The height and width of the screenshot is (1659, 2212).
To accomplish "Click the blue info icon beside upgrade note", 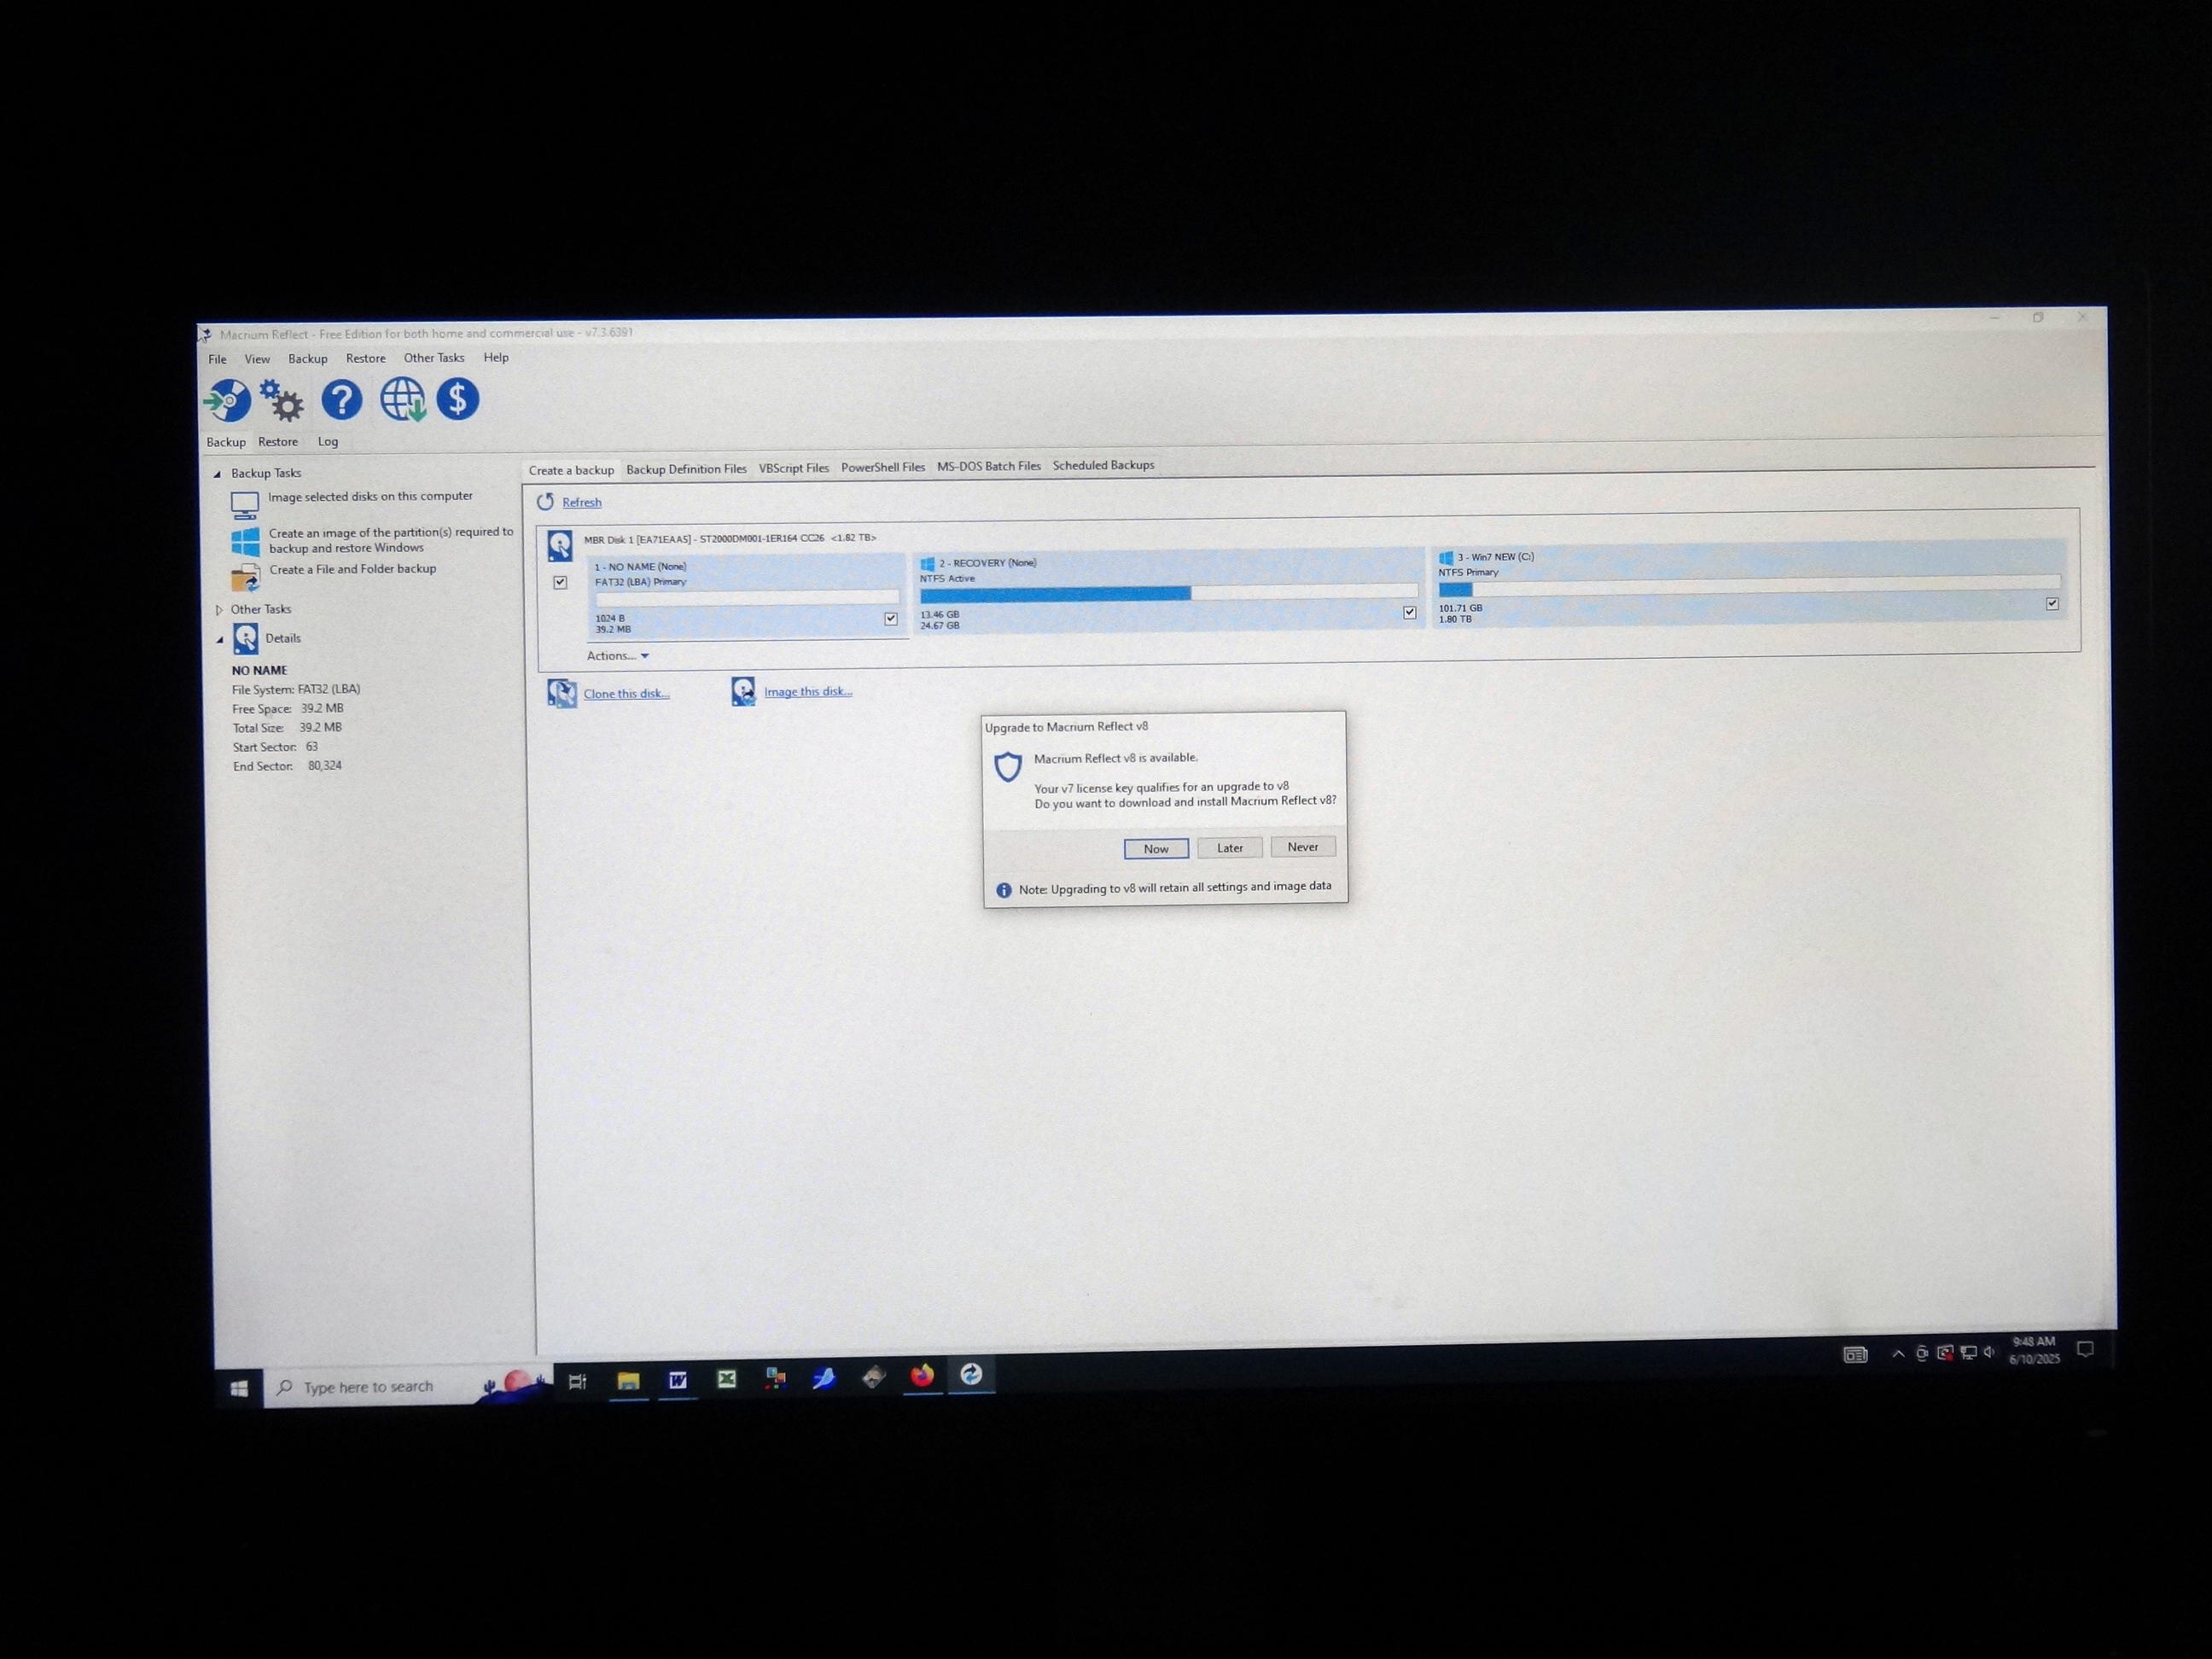I will click(1003, 890).
